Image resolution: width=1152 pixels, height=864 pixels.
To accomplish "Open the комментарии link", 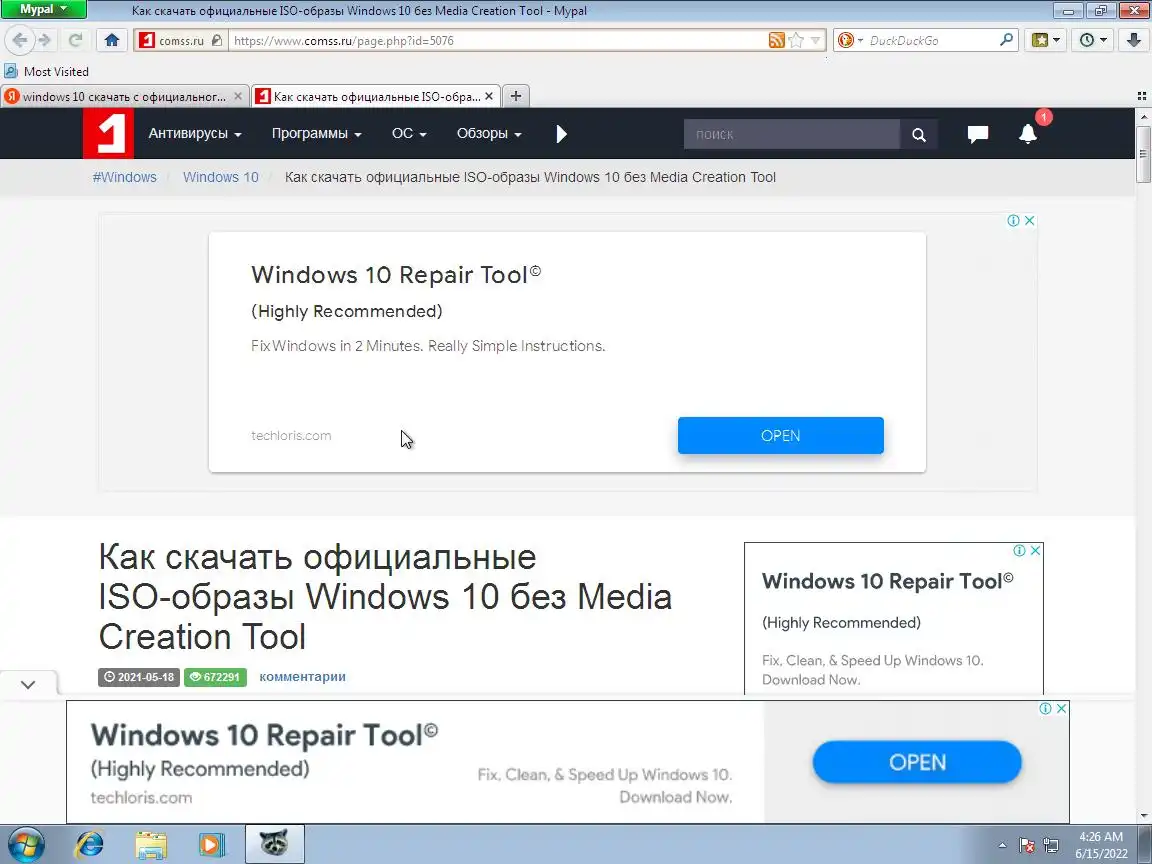I will click(302, 677).
